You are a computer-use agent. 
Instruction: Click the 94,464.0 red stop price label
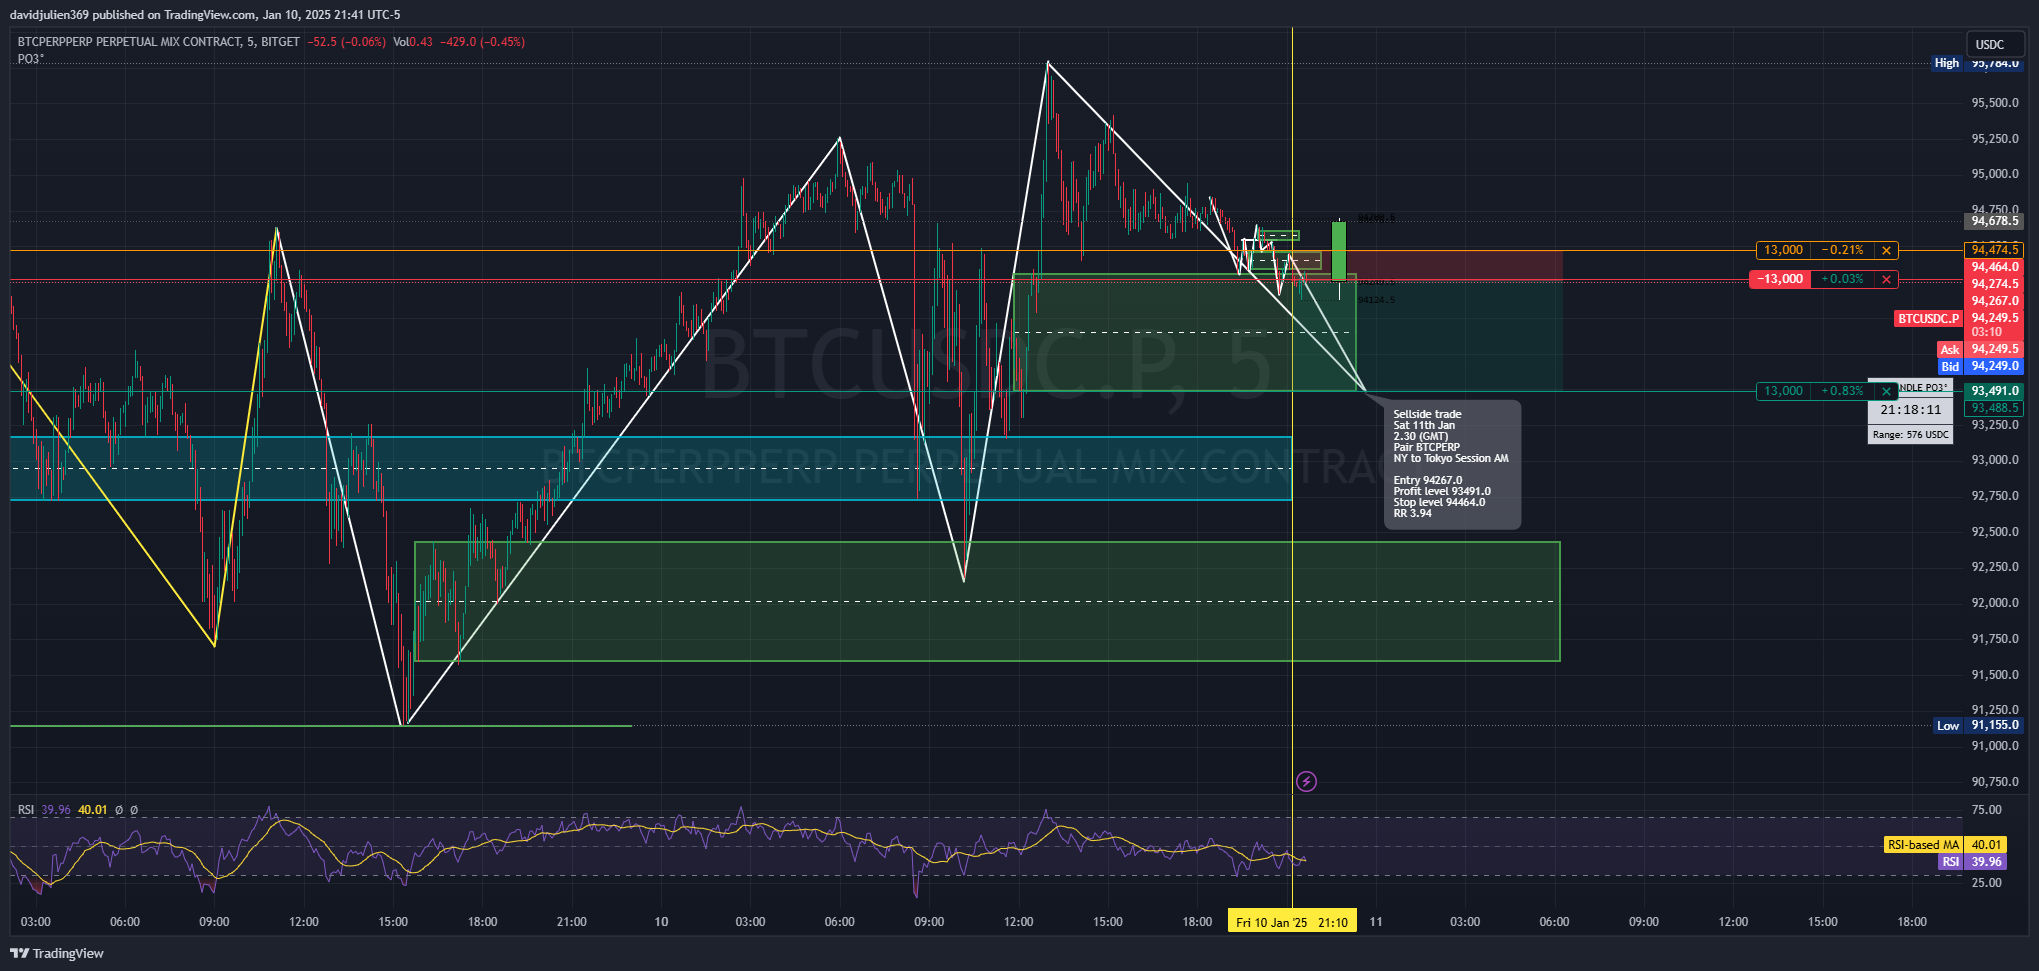coord(1994,267)
